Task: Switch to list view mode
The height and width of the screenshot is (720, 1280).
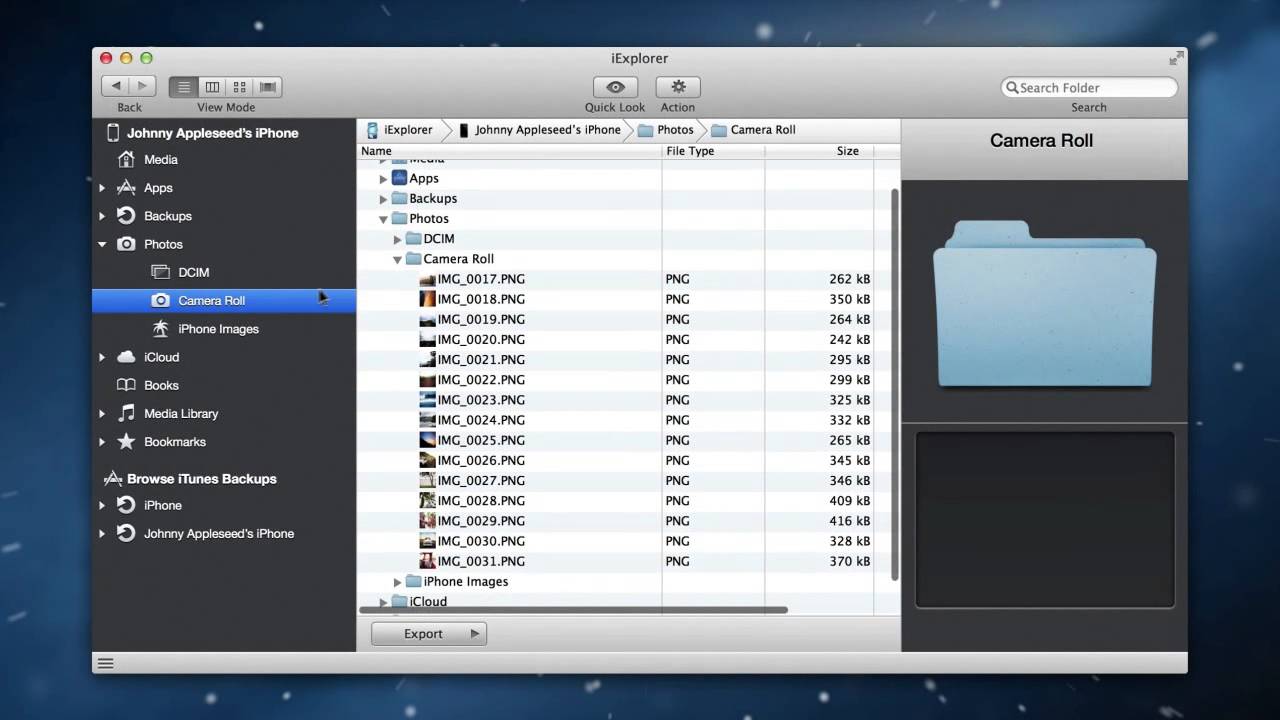Action: [183, 87]
